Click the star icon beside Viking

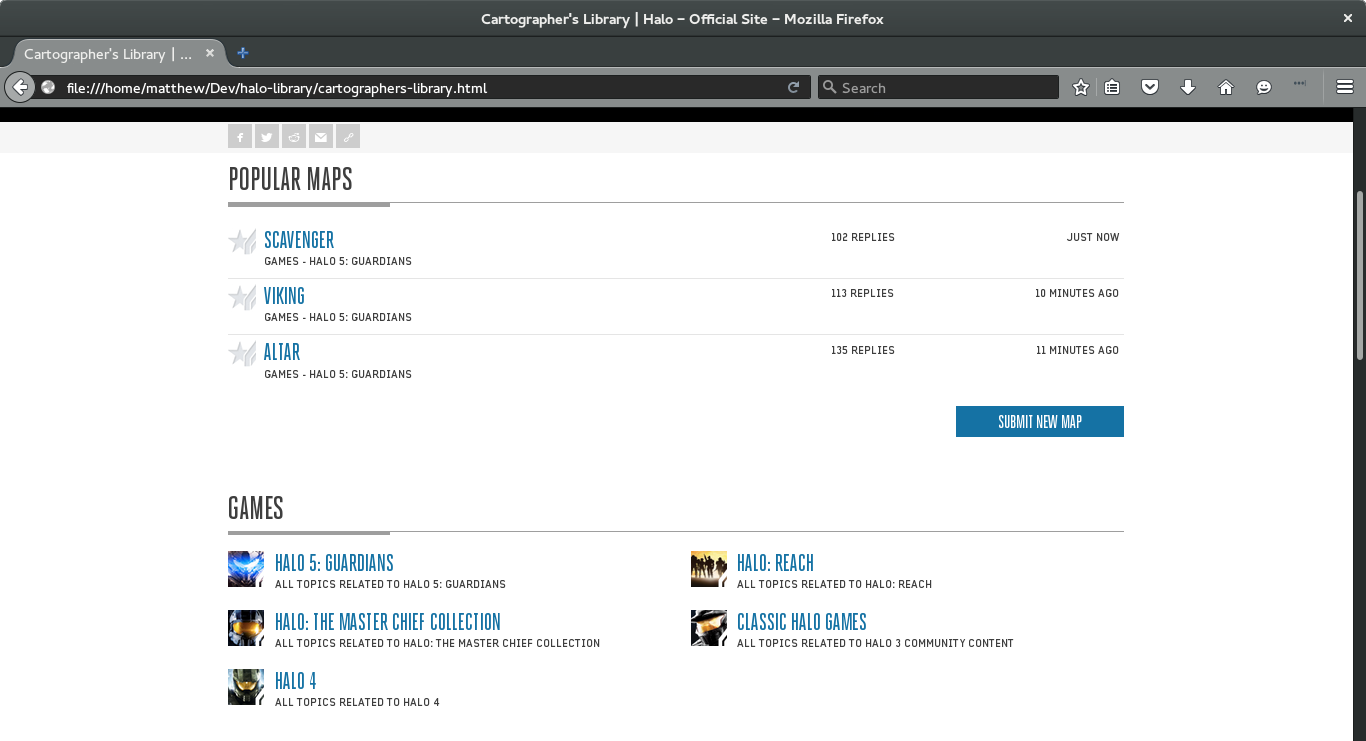(x=242, y=297)
